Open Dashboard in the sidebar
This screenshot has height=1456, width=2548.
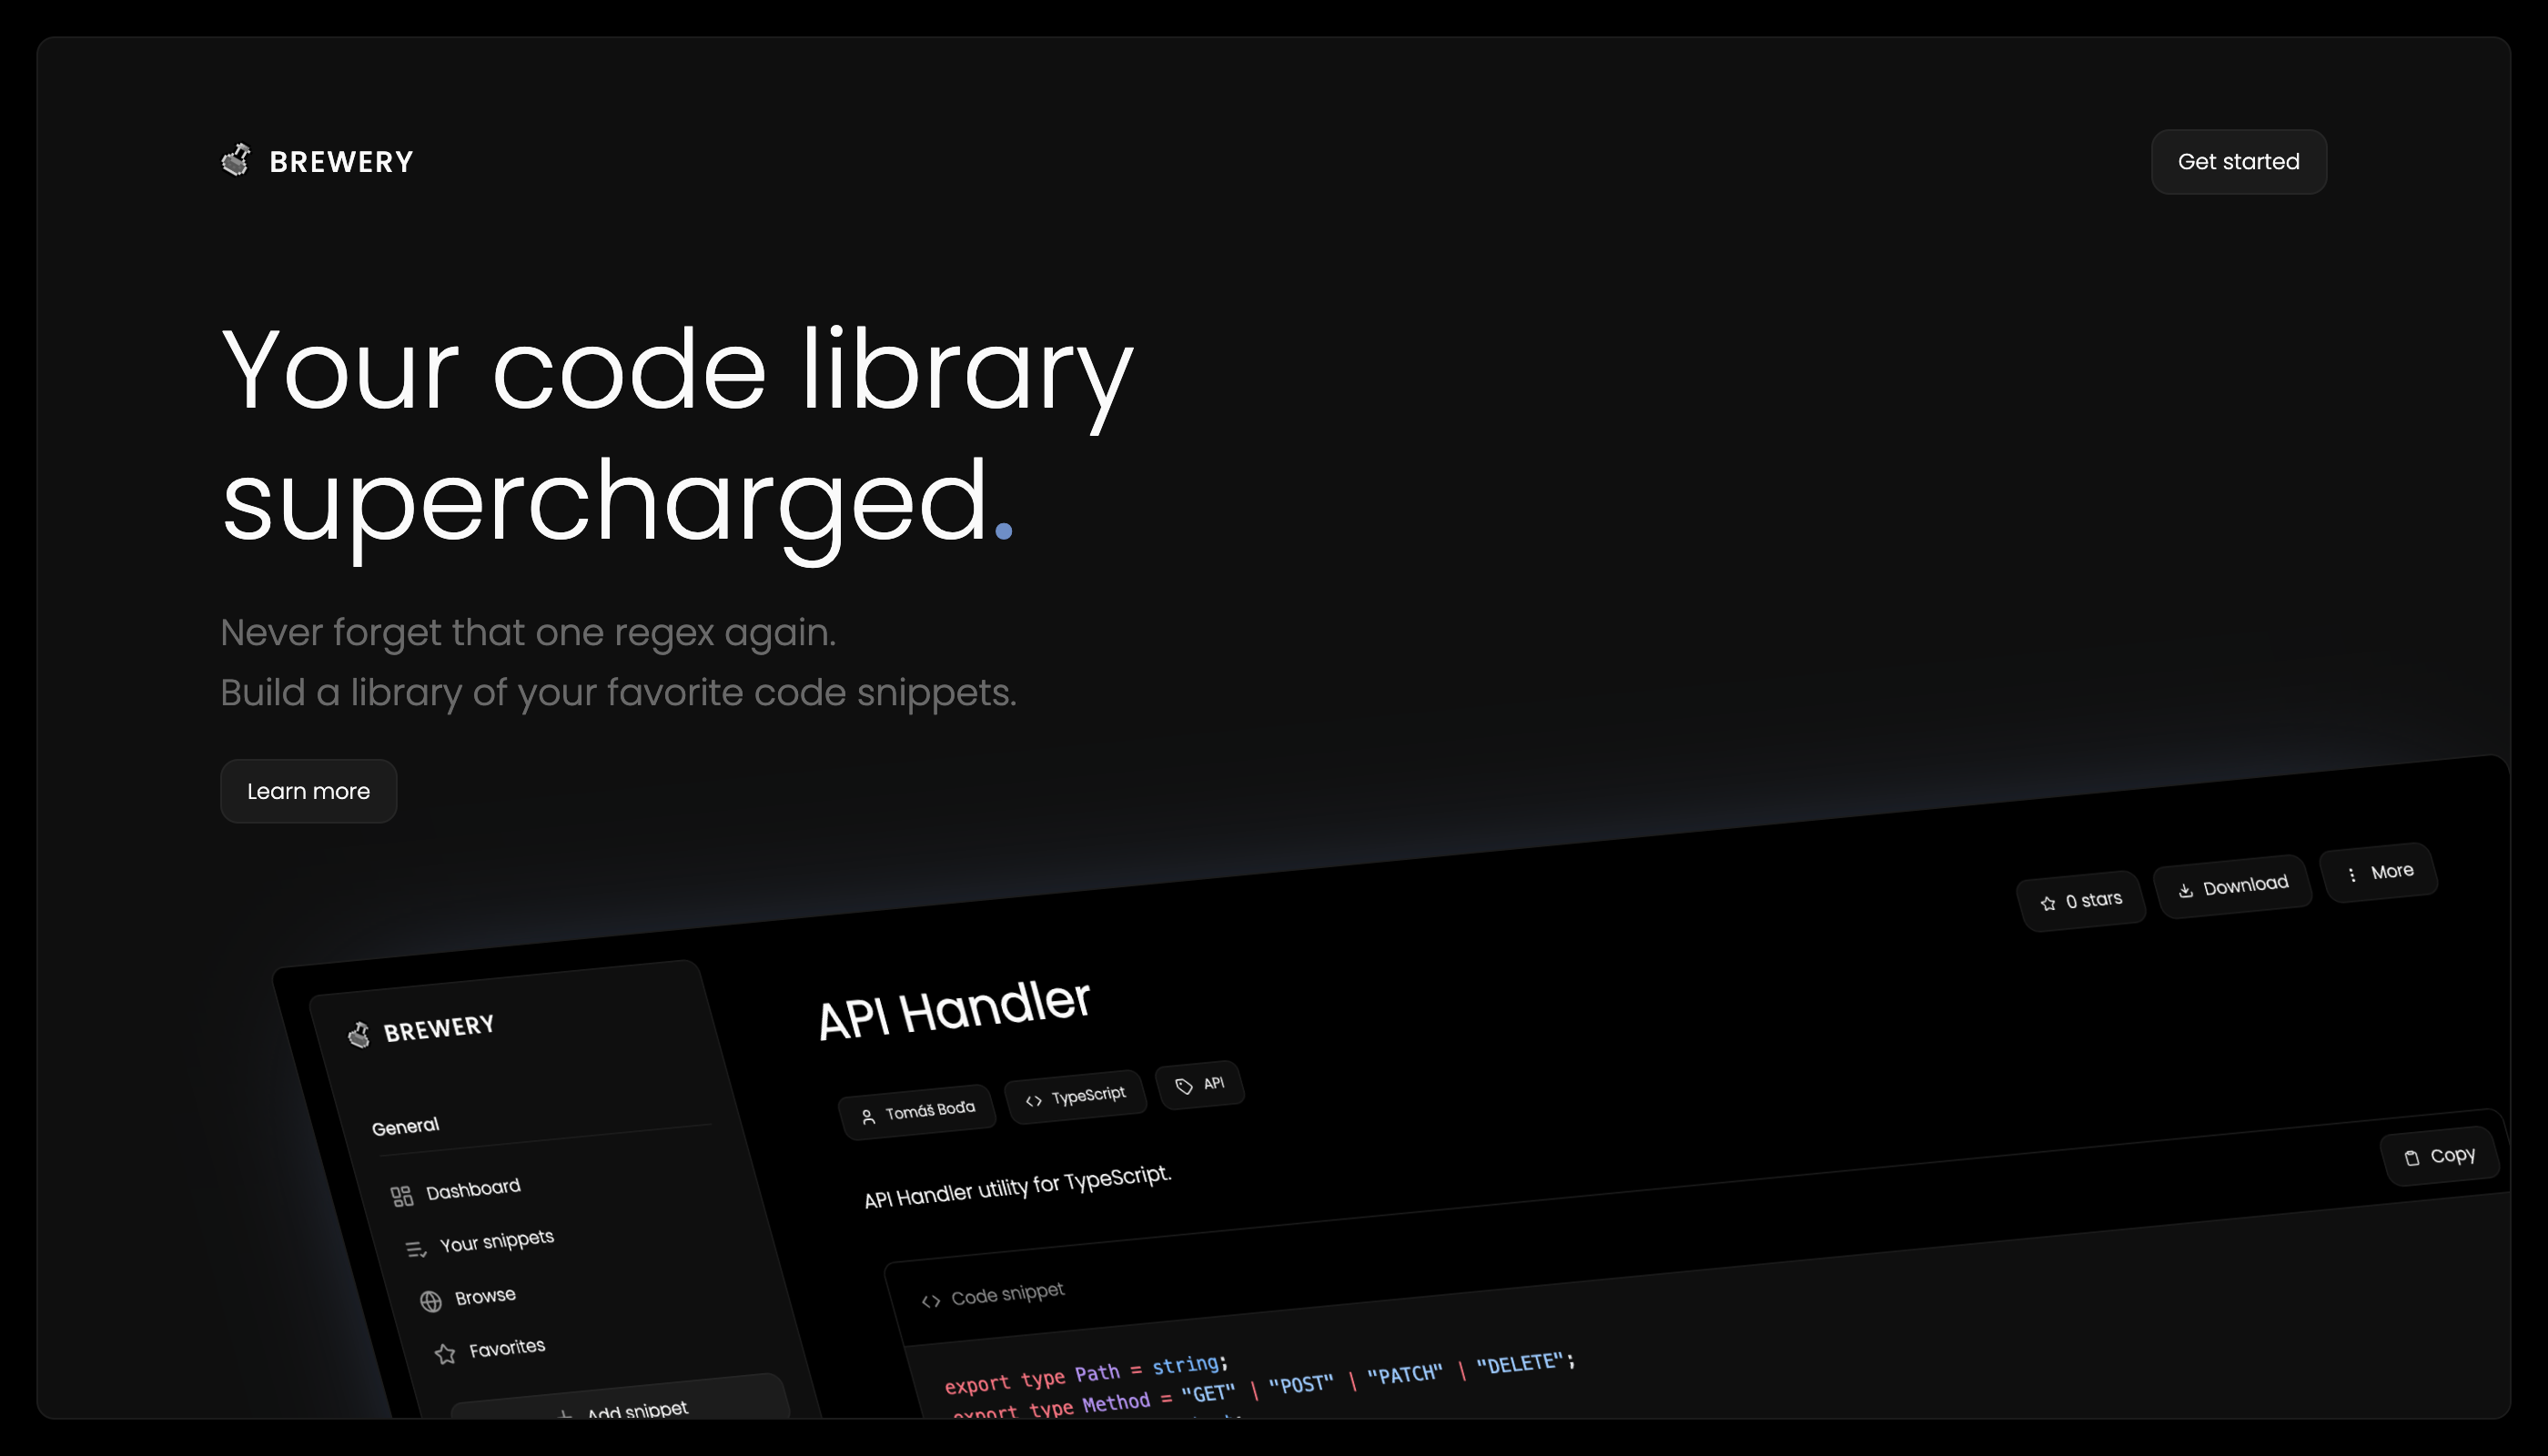[473, 1189]
